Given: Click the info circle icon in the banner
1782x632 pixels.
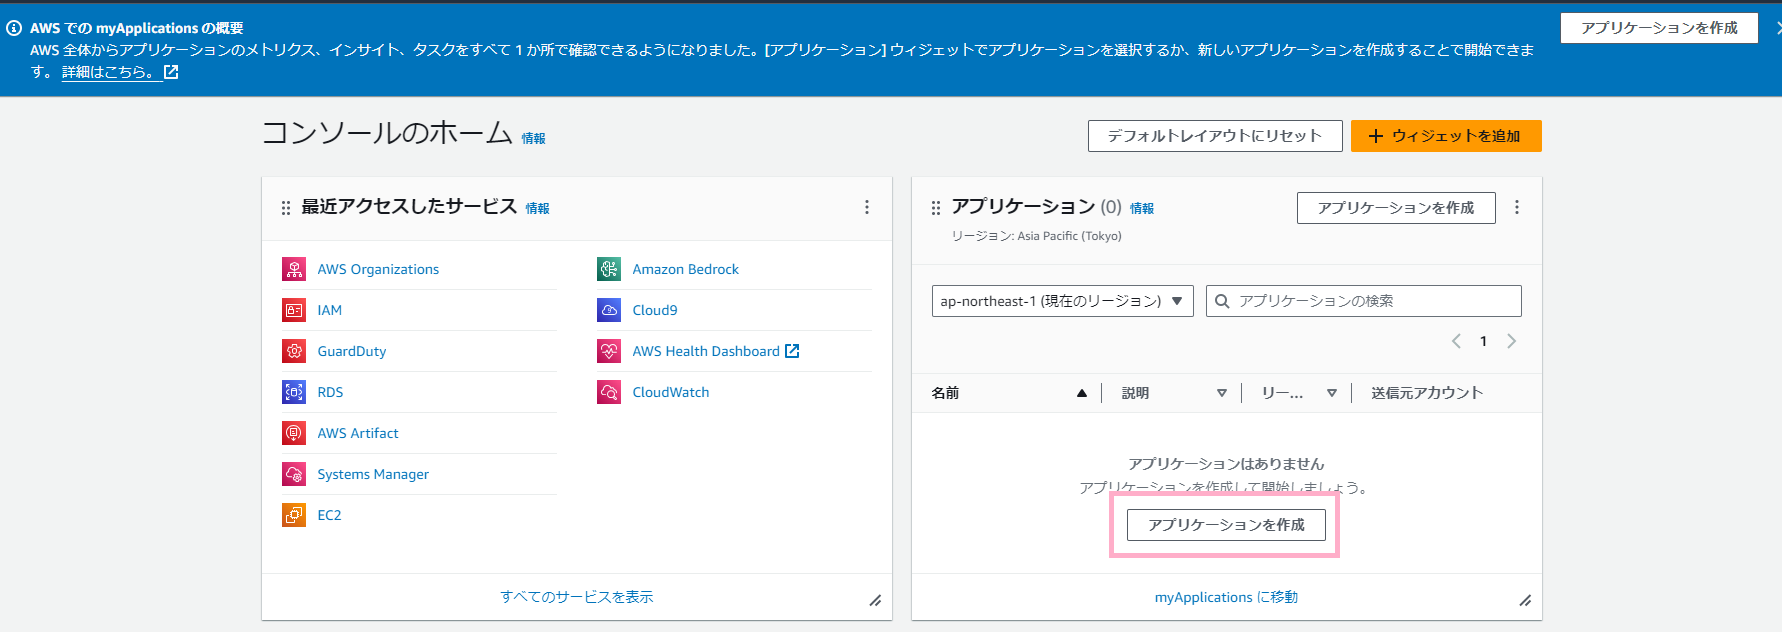Looking at the screenshot, I should point(14,28).
